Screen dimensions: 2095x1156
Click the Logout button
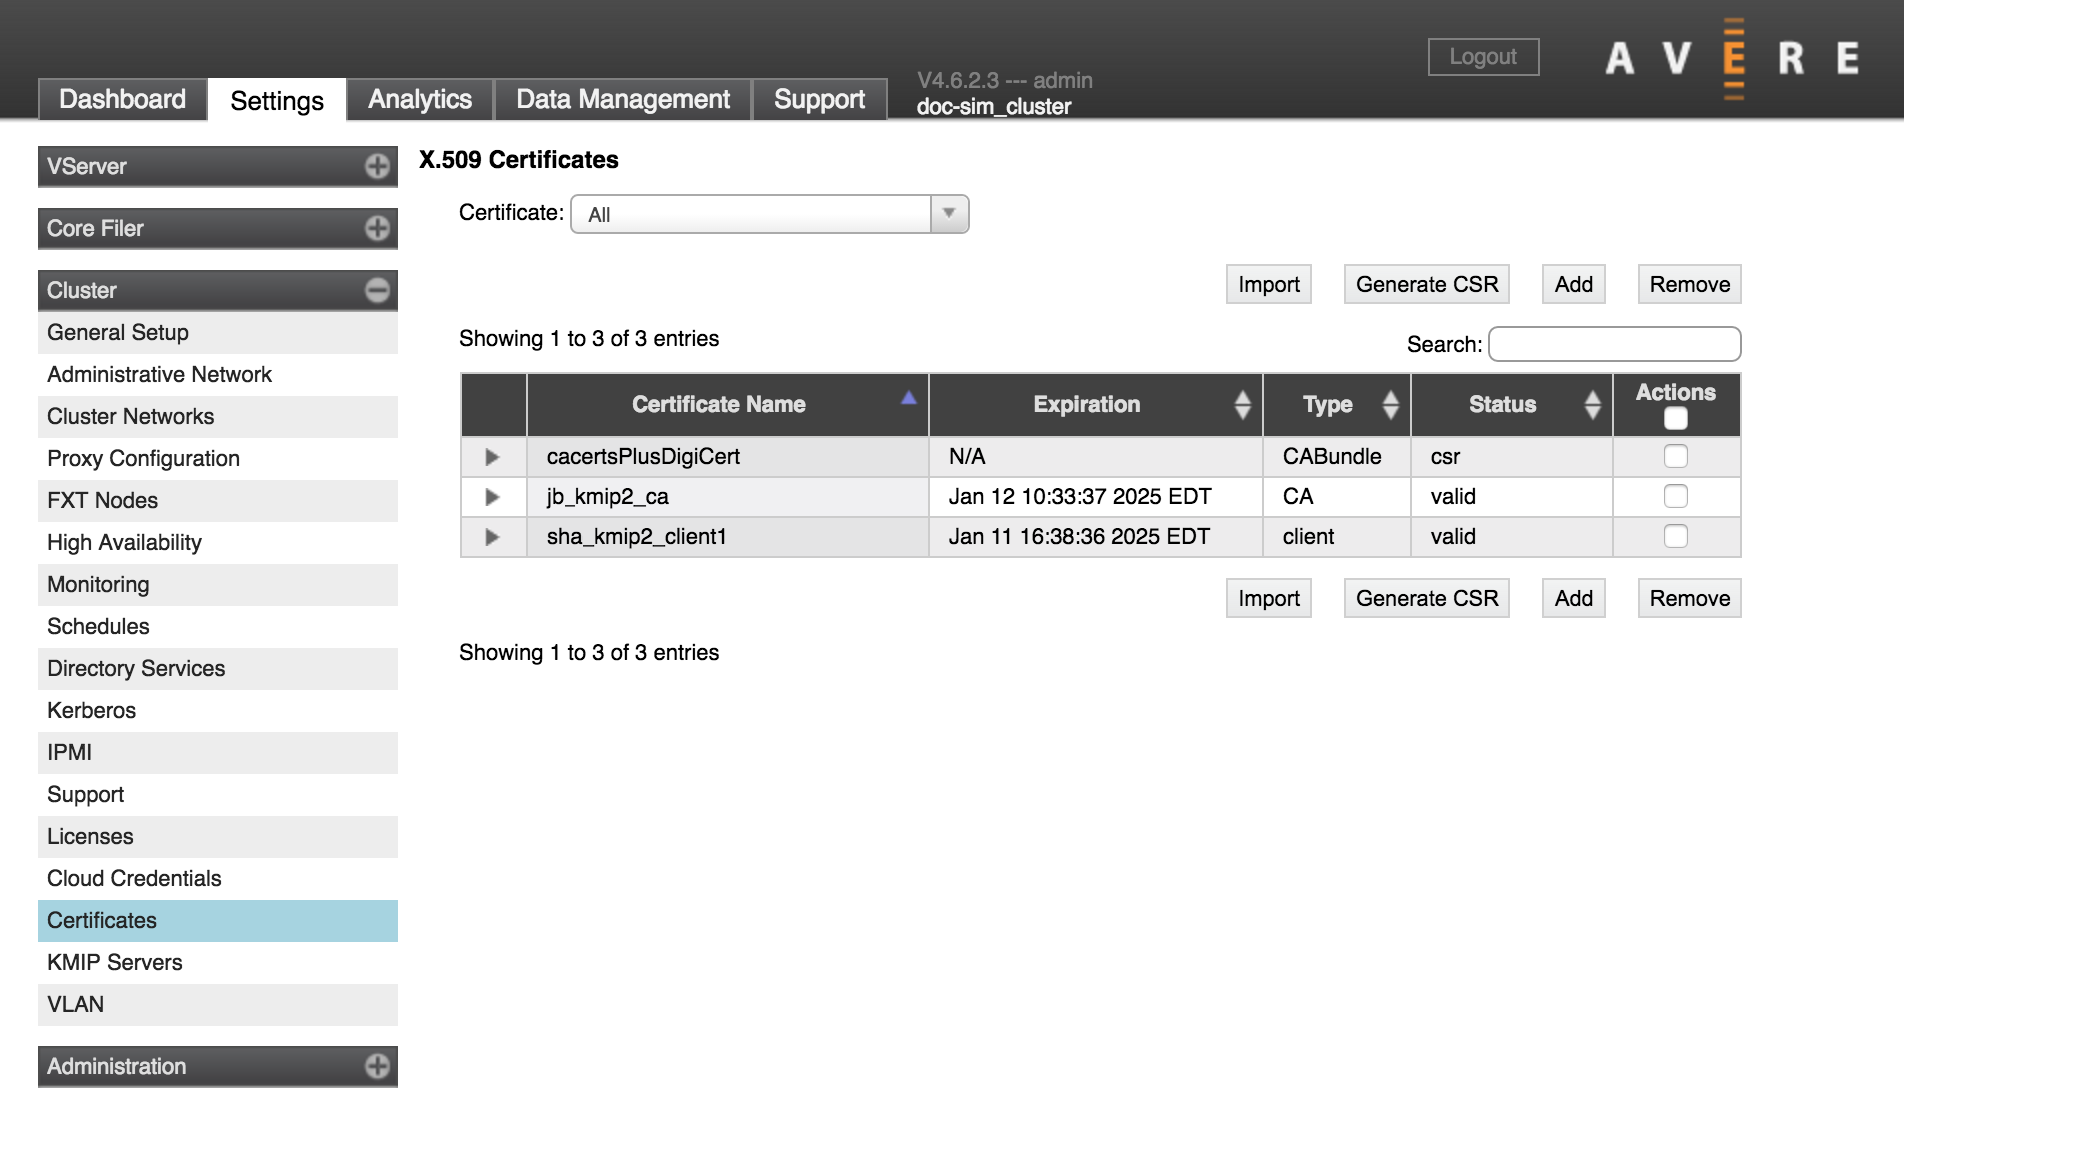pos(1480,54)
